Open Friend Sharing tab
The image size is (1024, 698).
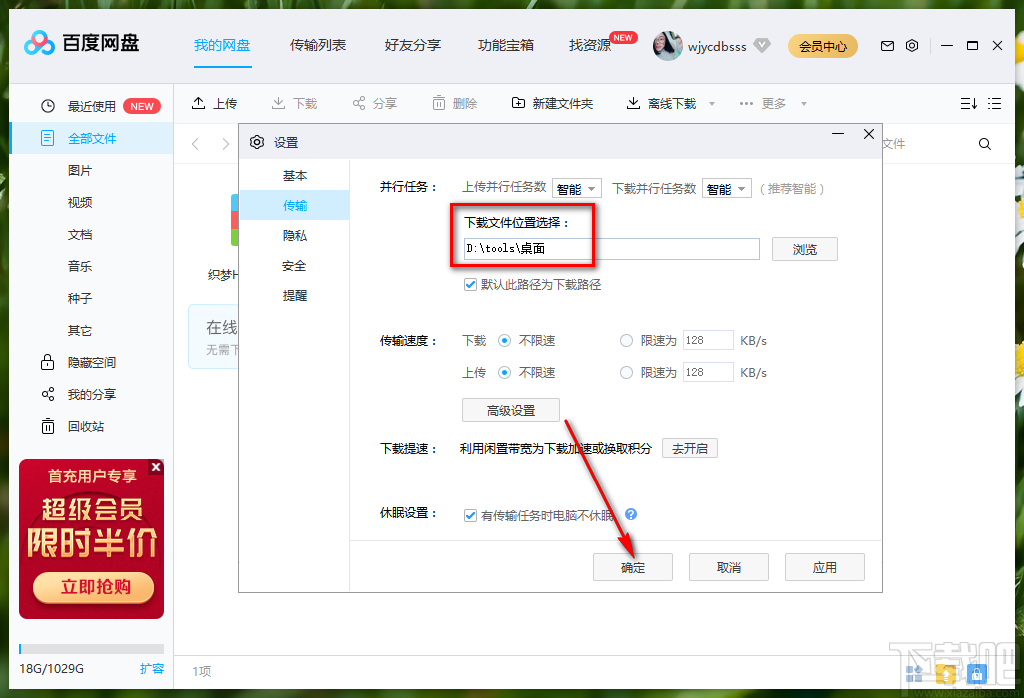(413, 45)
